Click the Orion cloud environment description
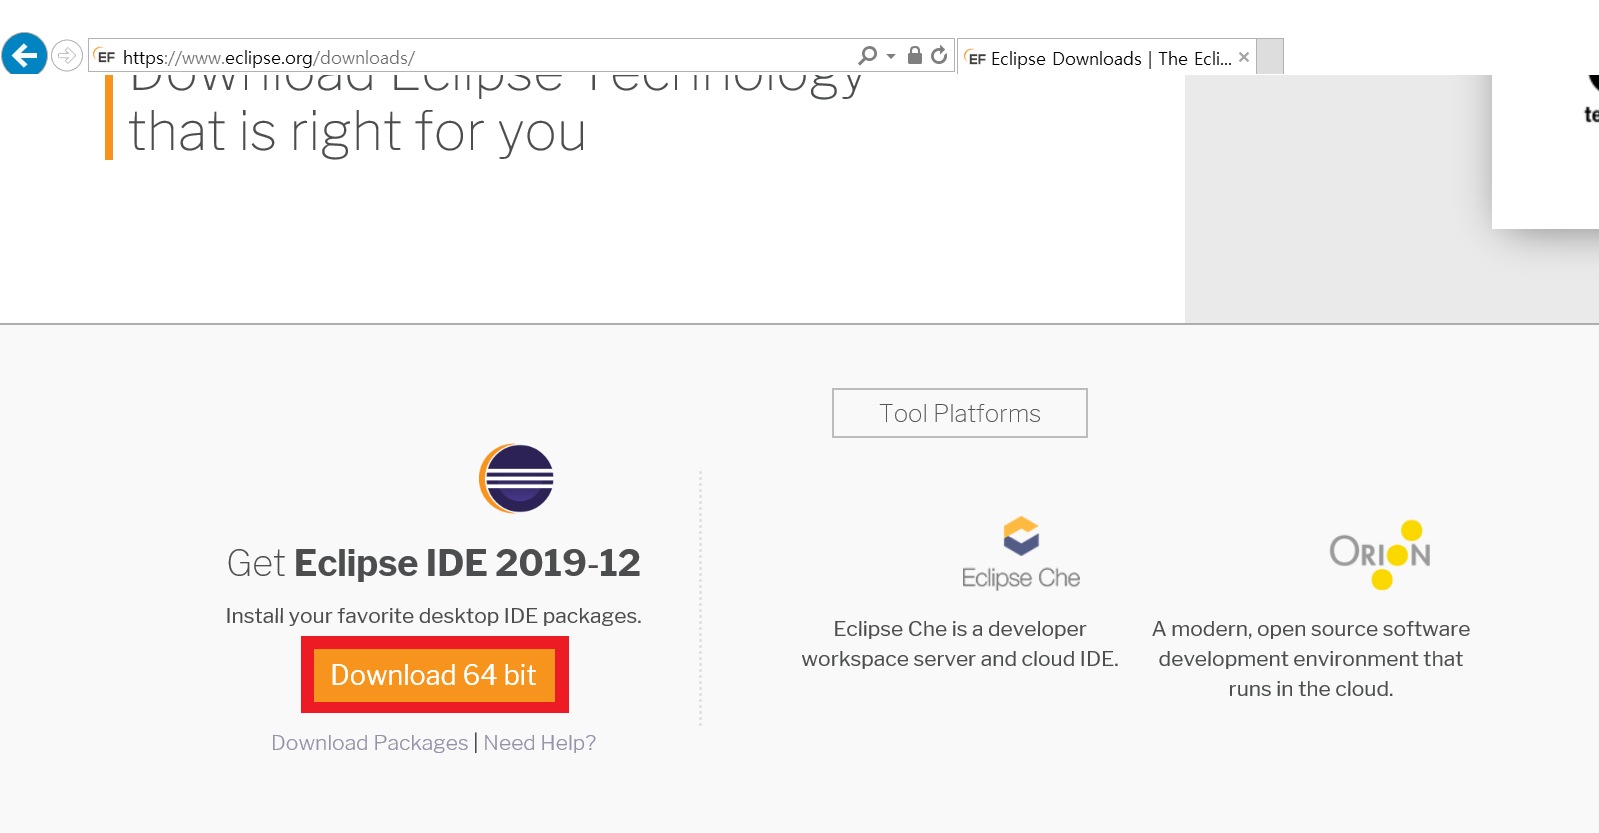 1311,659
